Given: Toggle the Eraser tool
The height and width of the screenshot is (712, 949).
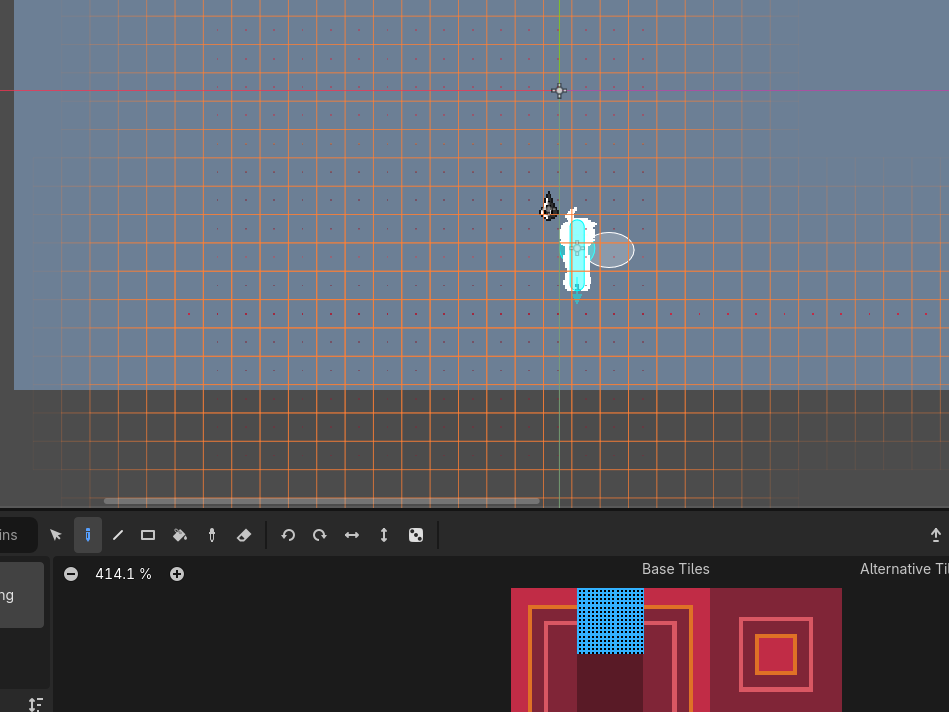Looking at the screenshot, I should (x=244, y=535).
